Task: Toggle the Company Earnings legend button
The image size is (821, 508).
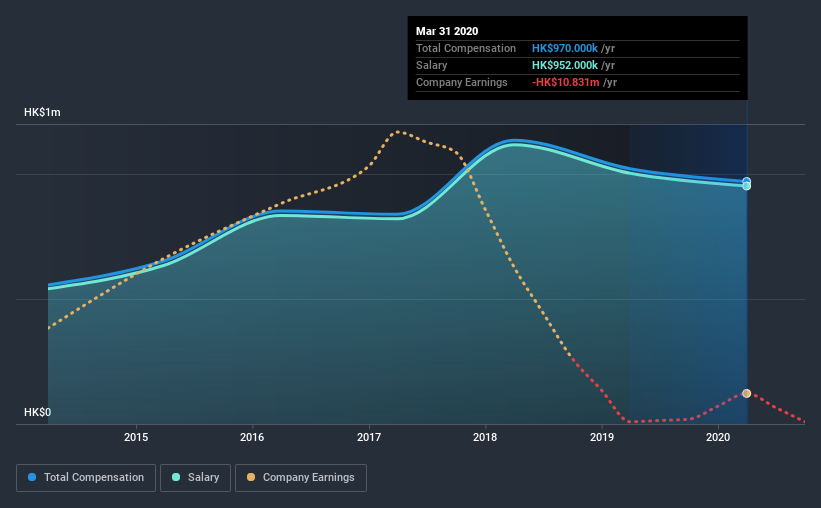Action: tap(301, 478)
